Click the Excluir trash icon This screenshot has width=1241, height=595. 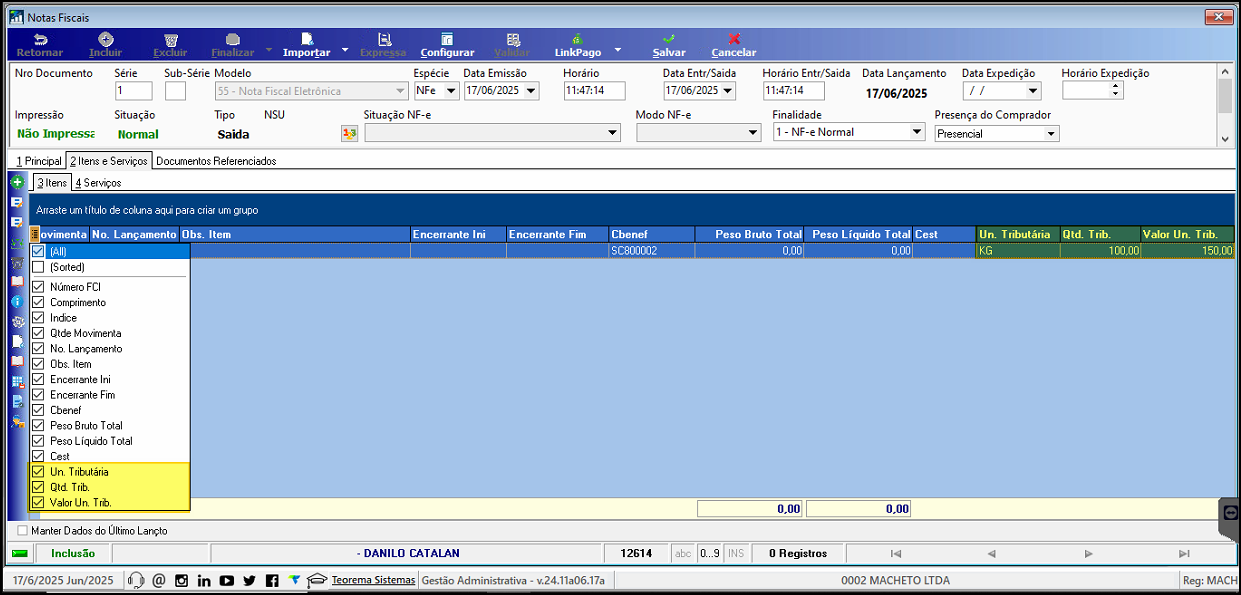170,39
